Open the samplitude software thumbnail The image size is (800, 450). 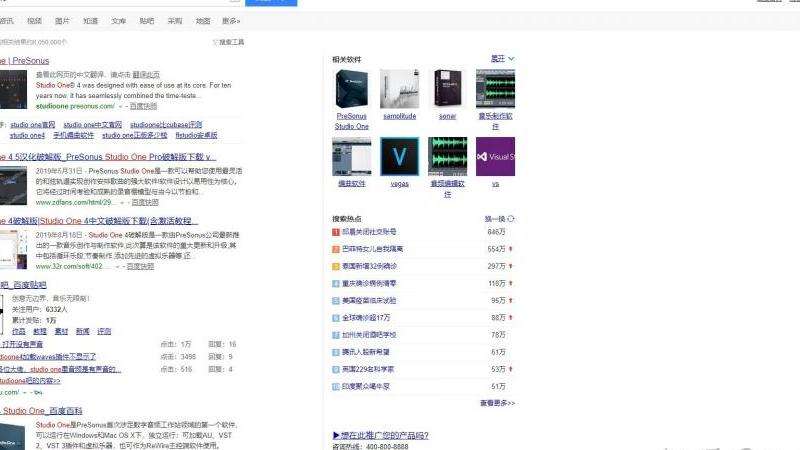pyautogui.click(x=399, y=89)
